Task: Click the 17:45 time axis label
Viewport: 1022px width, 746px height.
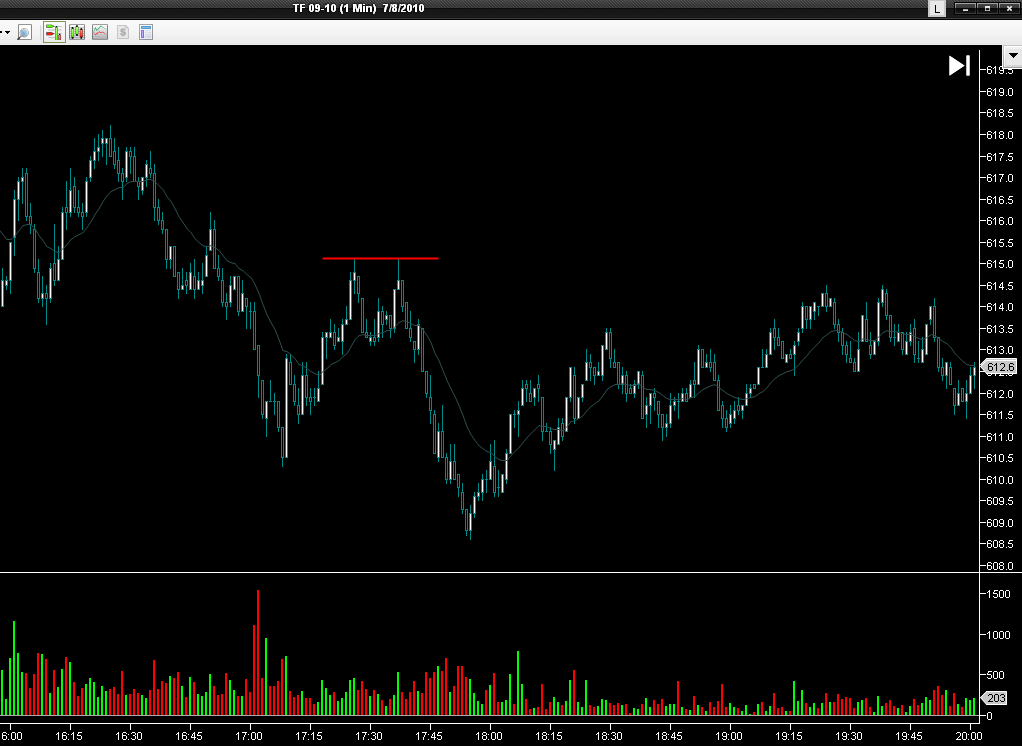Action: click(428, 736)
